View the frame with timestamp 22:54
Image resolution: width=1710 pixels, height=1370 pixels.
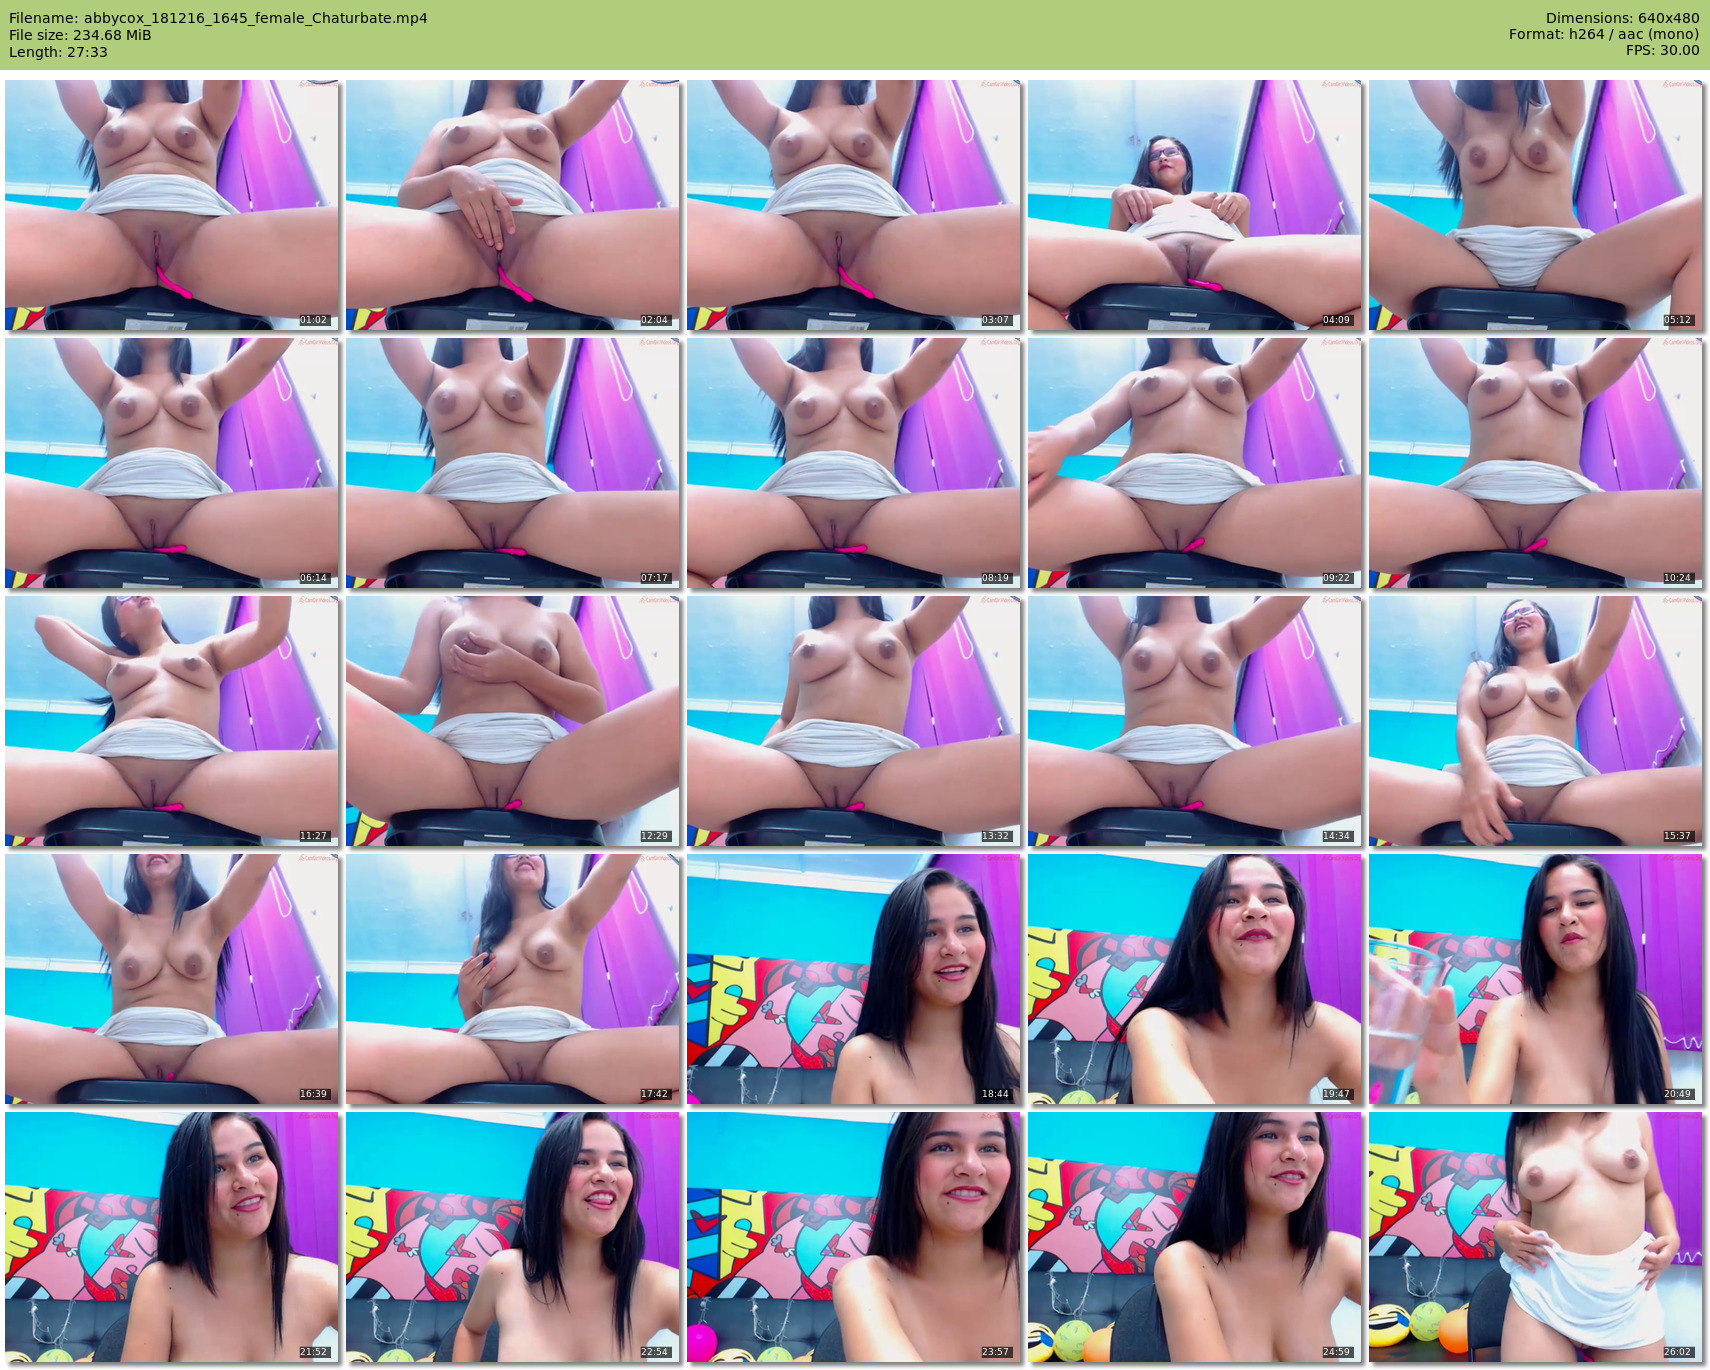(x=513, y=1237)
